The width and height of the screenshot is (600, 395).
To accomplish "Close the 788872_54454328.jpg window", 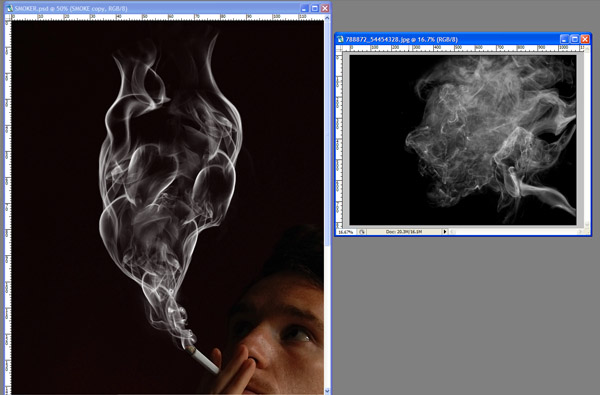I will tap(585, 39).
